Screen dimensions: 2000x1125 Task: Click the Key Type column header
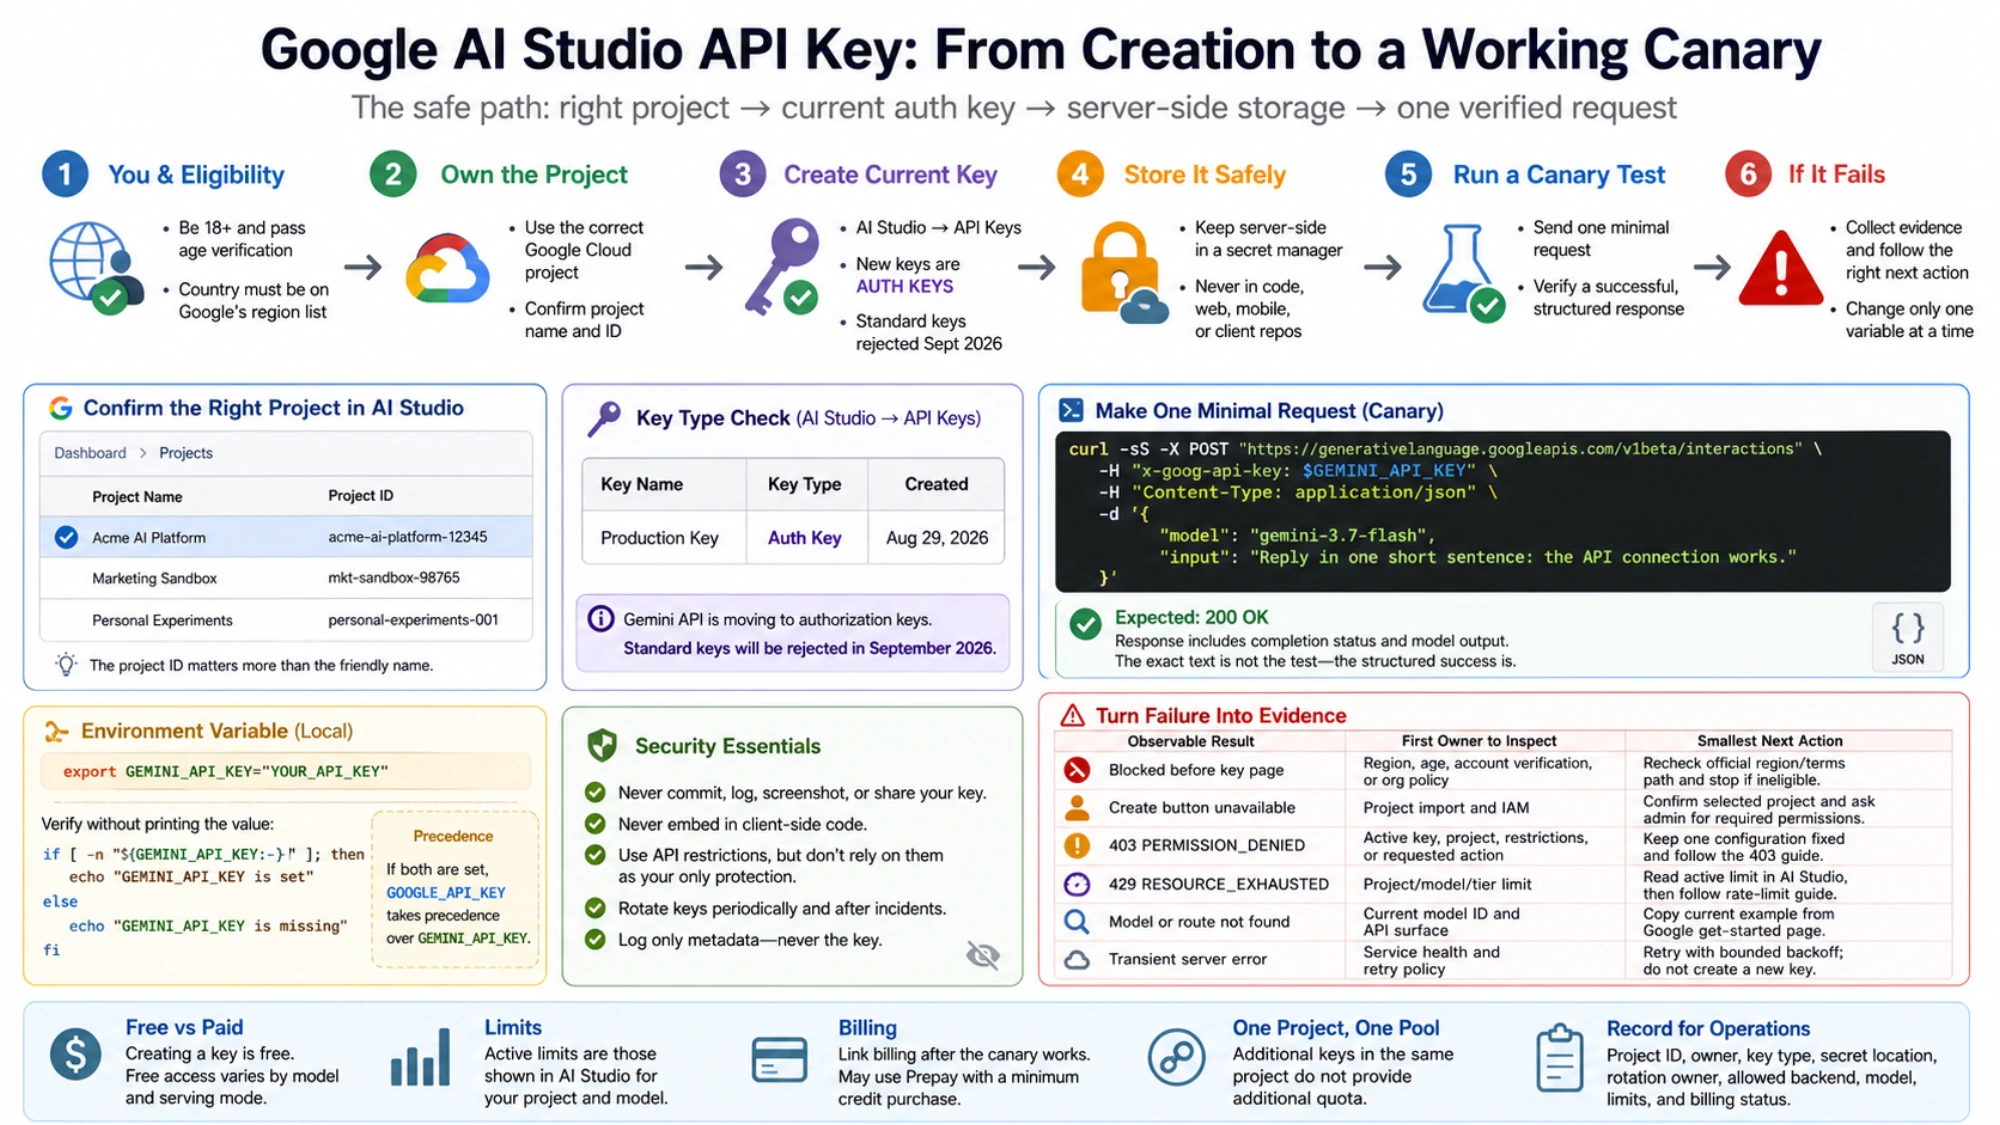pyautogui.click(x=805, y=484)
